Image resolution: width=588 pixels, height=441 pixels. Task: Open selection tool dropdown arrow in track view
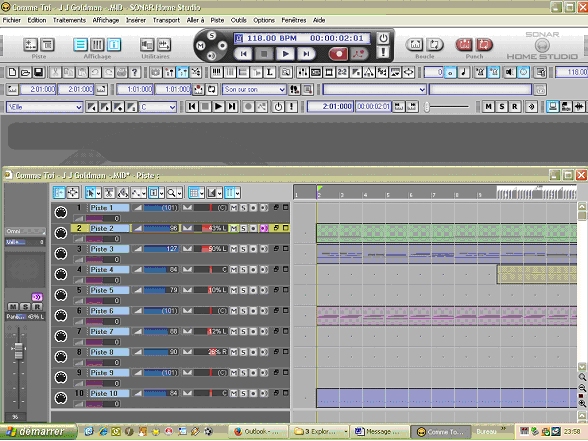(99, 194)
